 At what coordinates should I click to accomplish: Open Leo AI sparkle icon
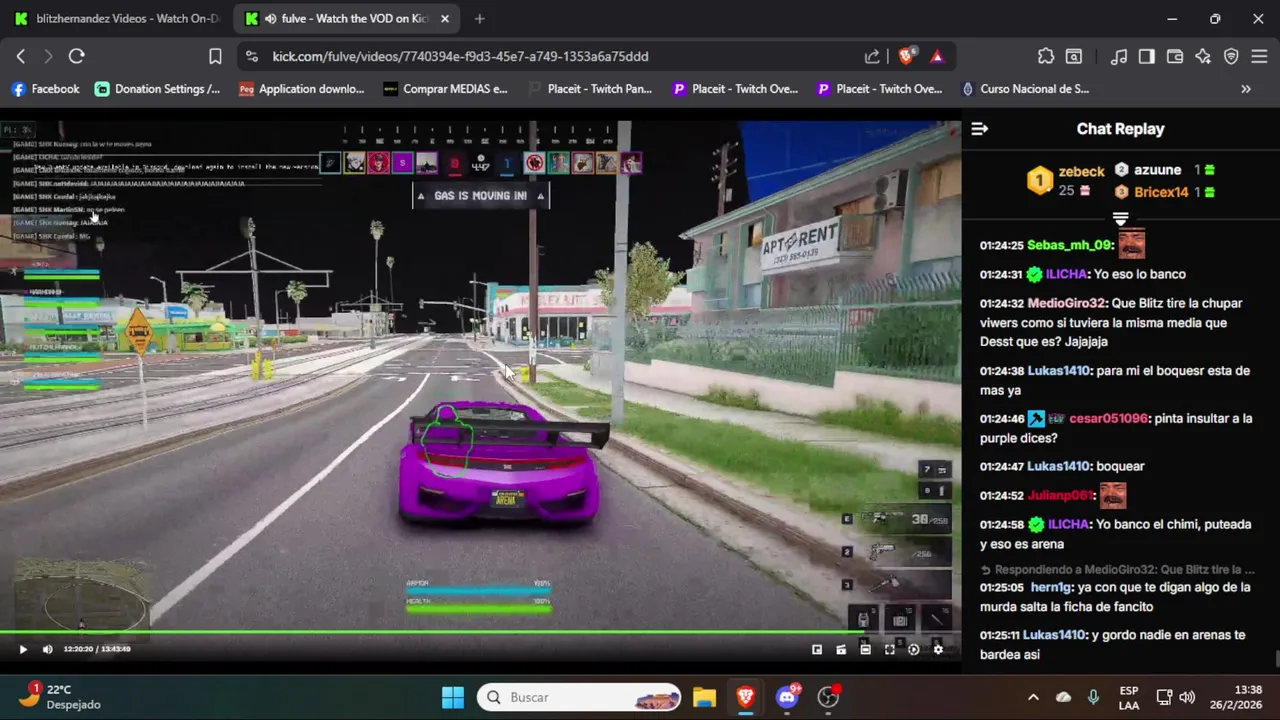1203,56
